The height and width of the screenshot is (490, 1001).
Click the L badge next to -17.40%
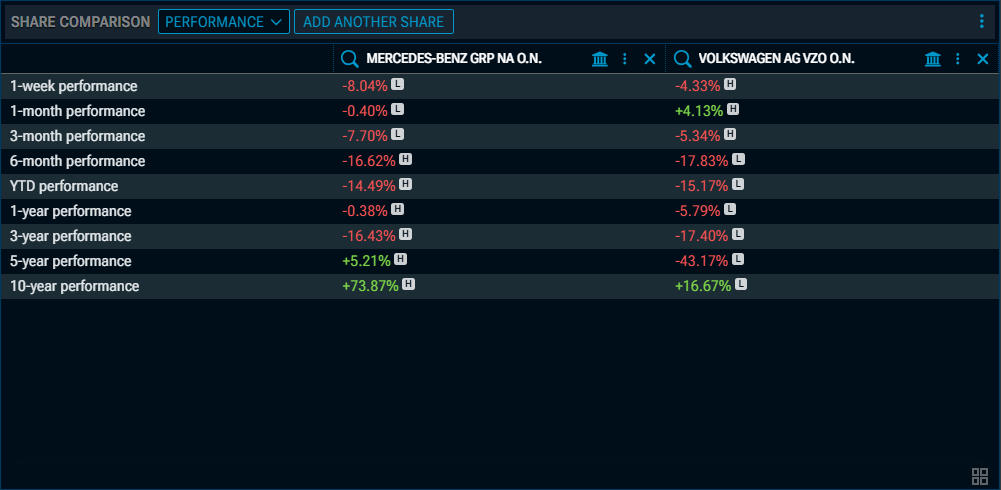[x=738, y=235]
